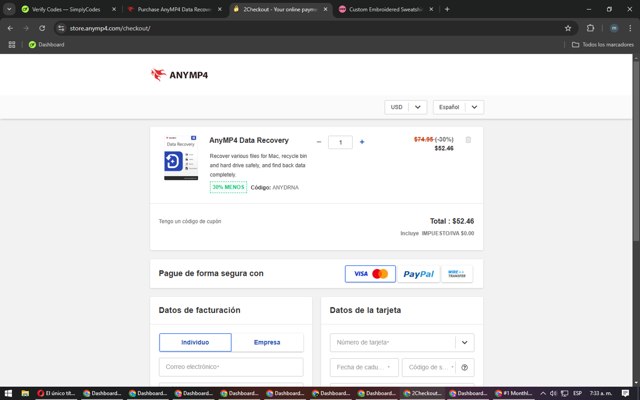Switch to the 2Checkout taskbar window
This screenshot has width=640, height=400.
[x=422, y=393]
